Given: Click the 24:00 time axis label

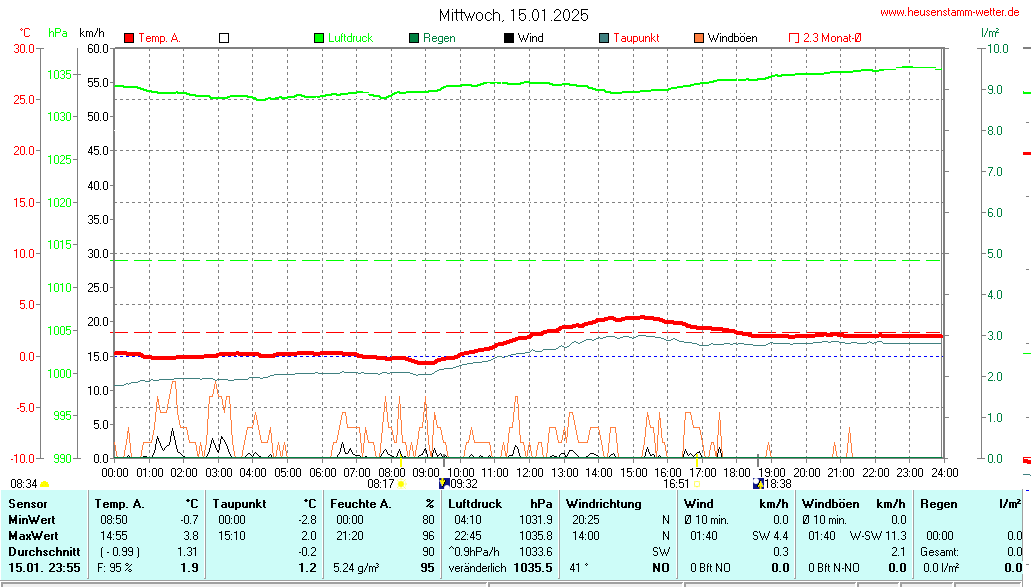Looking at the screenshot, I should tap(944, 472).
